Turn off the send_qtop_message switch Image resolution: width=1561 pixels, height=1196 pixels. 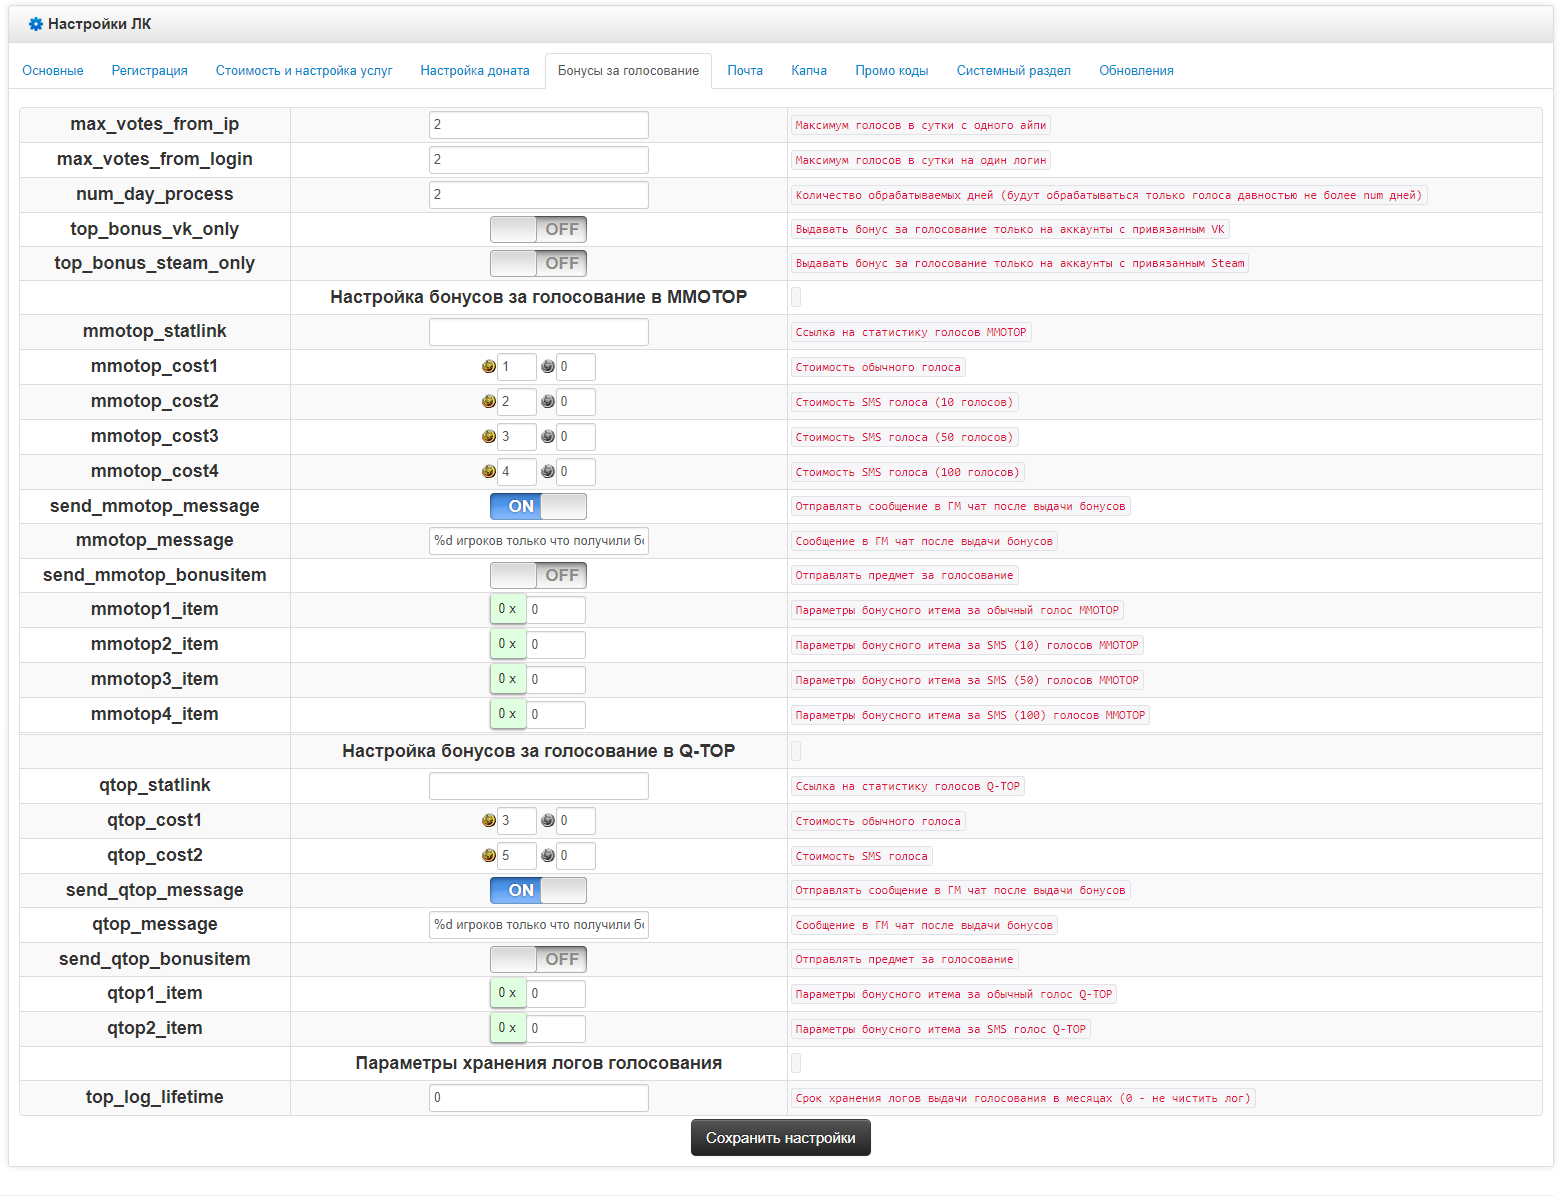coord(538,890)
